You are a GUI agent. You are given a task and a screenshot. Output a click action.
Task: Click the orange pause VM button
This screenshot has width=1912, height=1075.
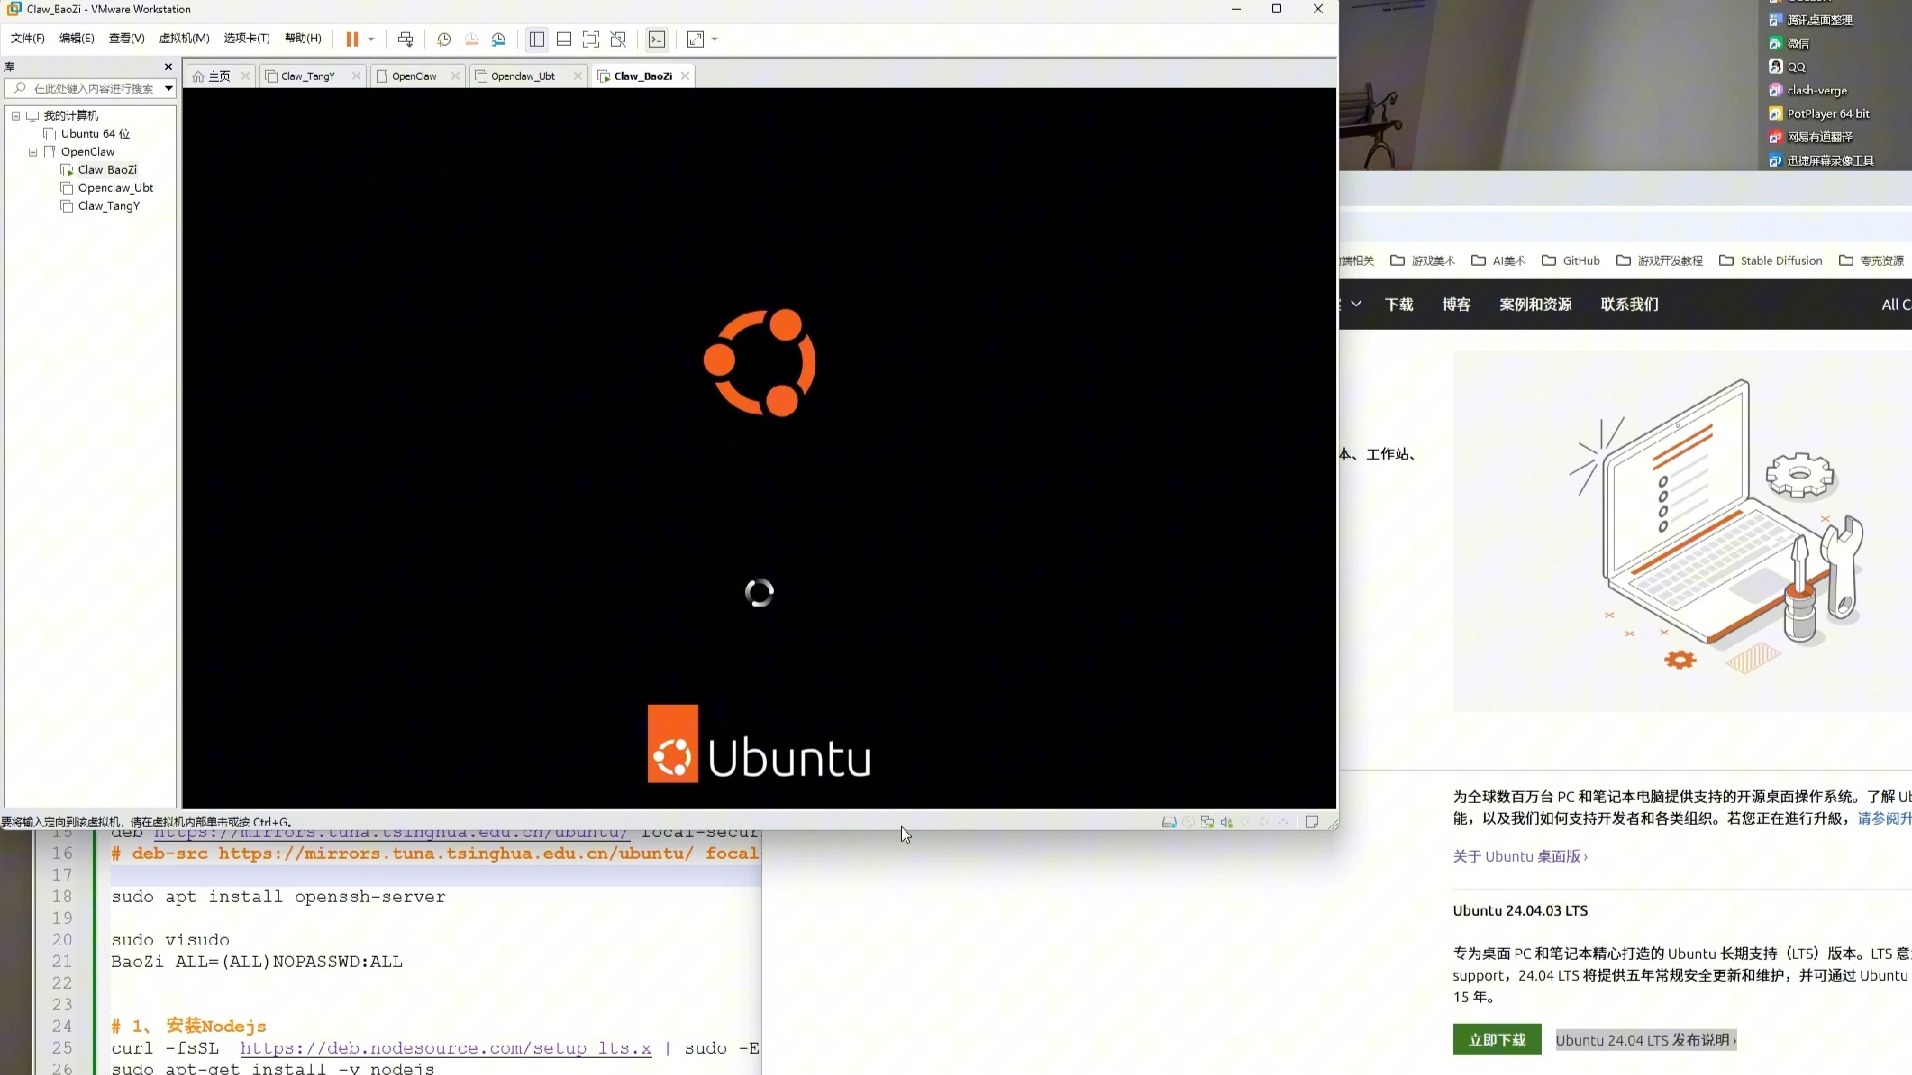coord(352,39)
